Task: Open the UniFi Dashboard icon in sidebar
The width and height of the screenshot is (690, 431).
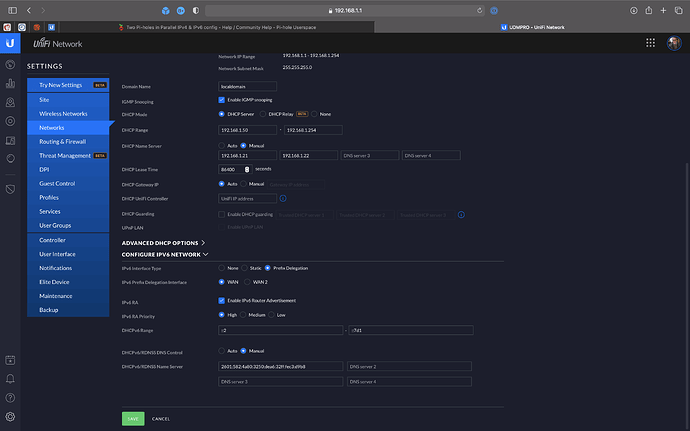Action: [10, 65]
